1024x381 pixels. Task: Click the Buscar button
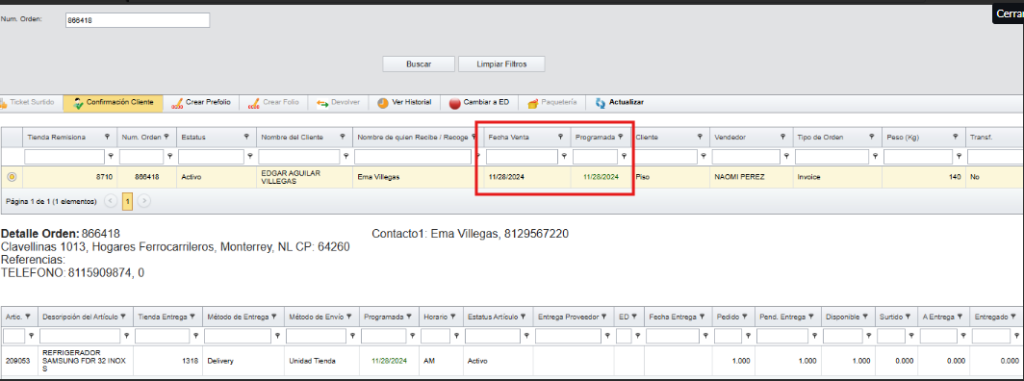click(x=418, y=64)
